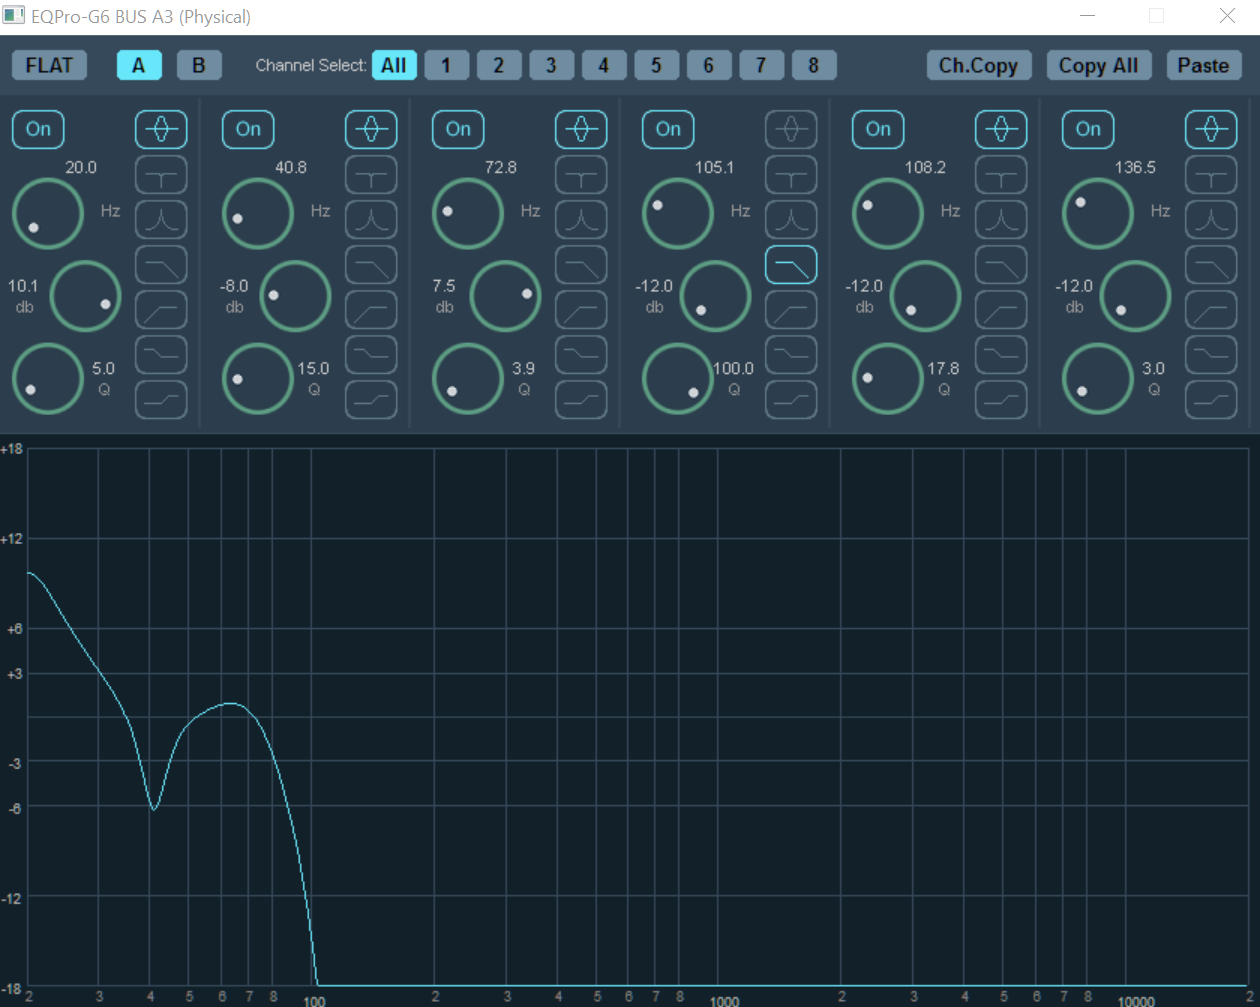Click the 136.5 Hz frequency knob
This screenshot has height=1007, width=1260.
[1098, 213]
